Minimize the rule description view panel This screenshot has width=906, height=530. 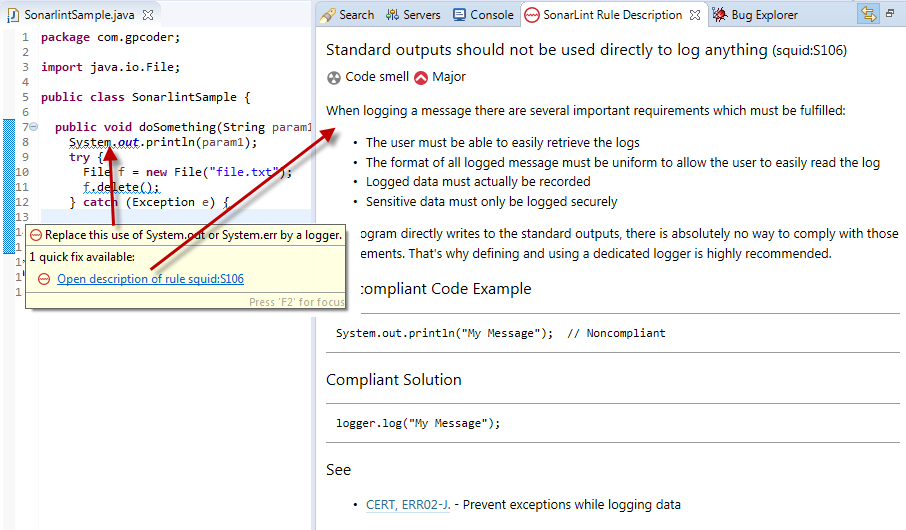pyautogui.click(x=891, y=14)
